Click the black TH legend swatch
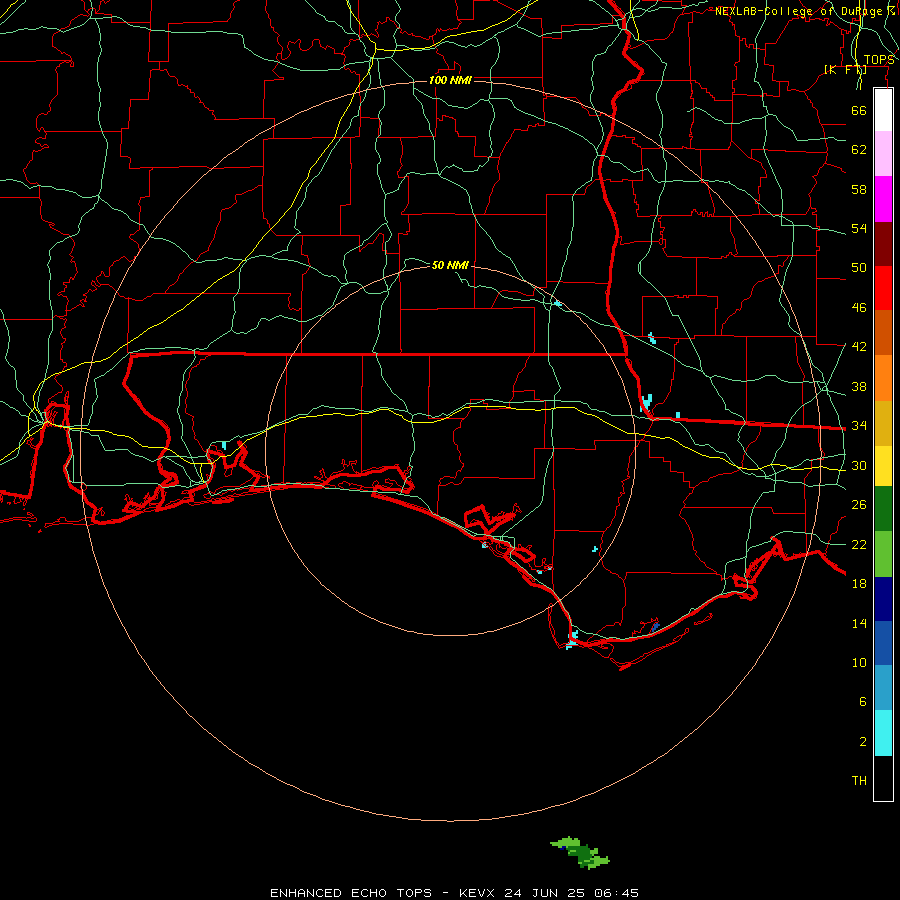The image size is (900, 900). pyautogui.click(x=883, y=778)
